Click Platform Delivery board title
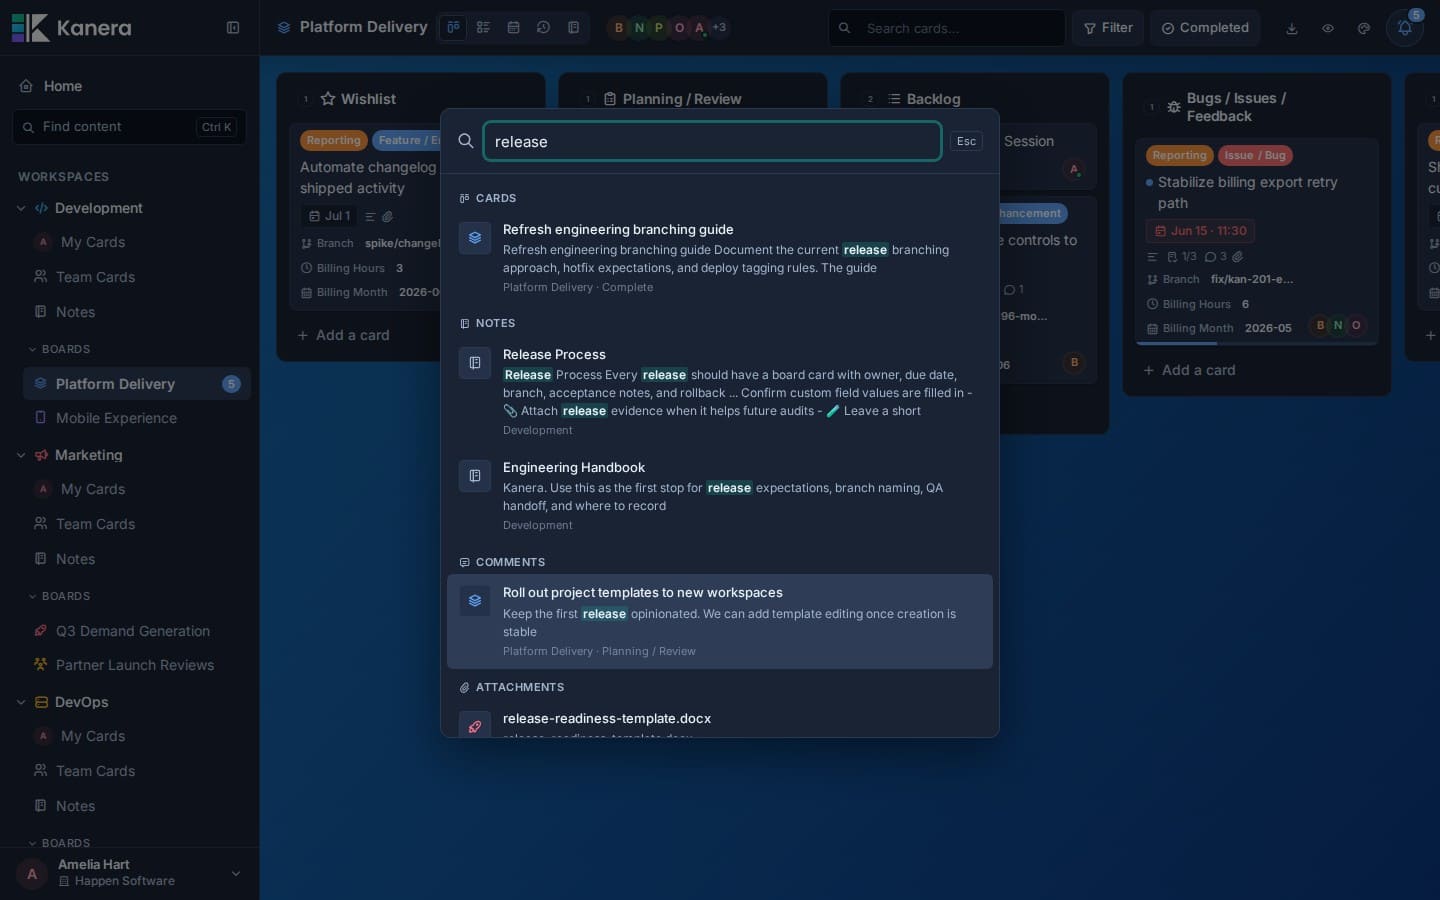This screenshot has height=900, width=1440. pyautogui.click(x=363, y=27)
